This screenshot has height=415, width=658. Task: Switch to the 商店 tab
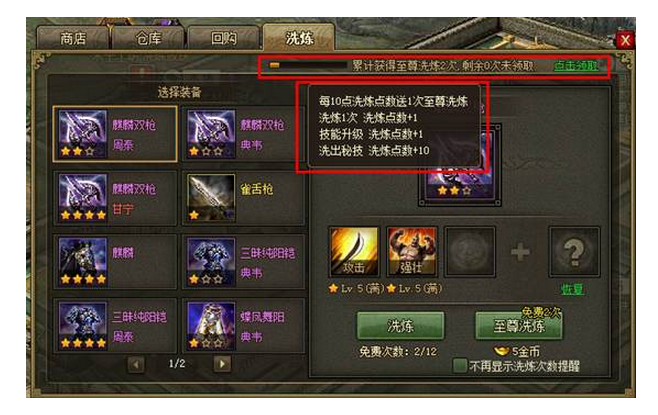73,39
